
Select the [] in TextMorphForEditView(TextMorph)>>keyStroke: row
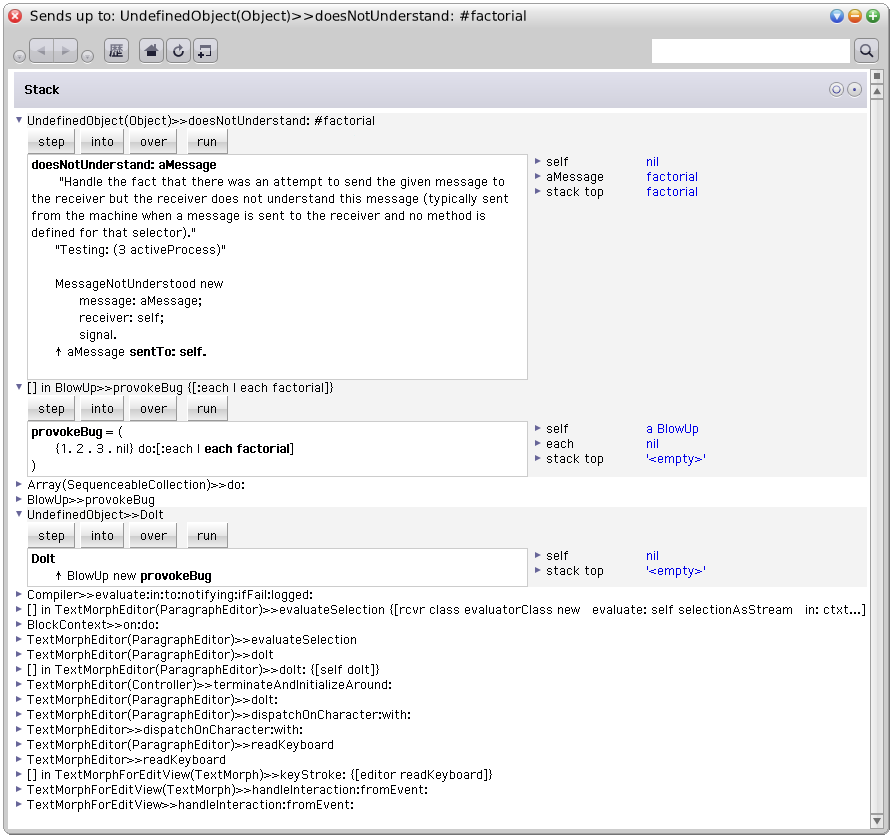(259, 774)
